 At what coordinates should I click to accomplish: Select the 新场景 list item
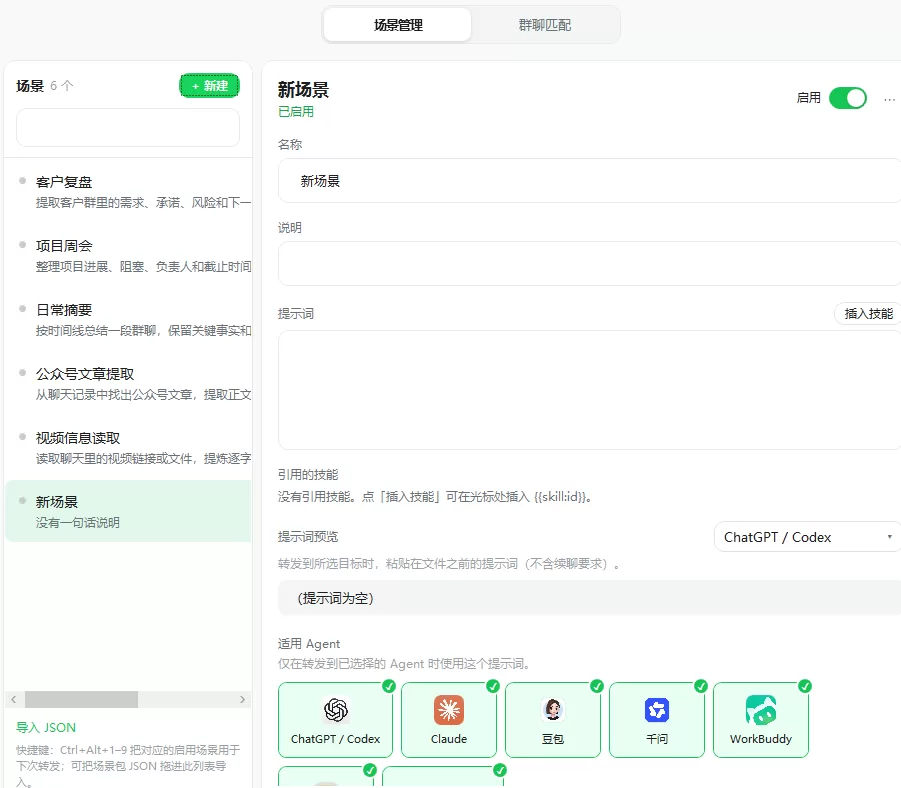(128, 512)
